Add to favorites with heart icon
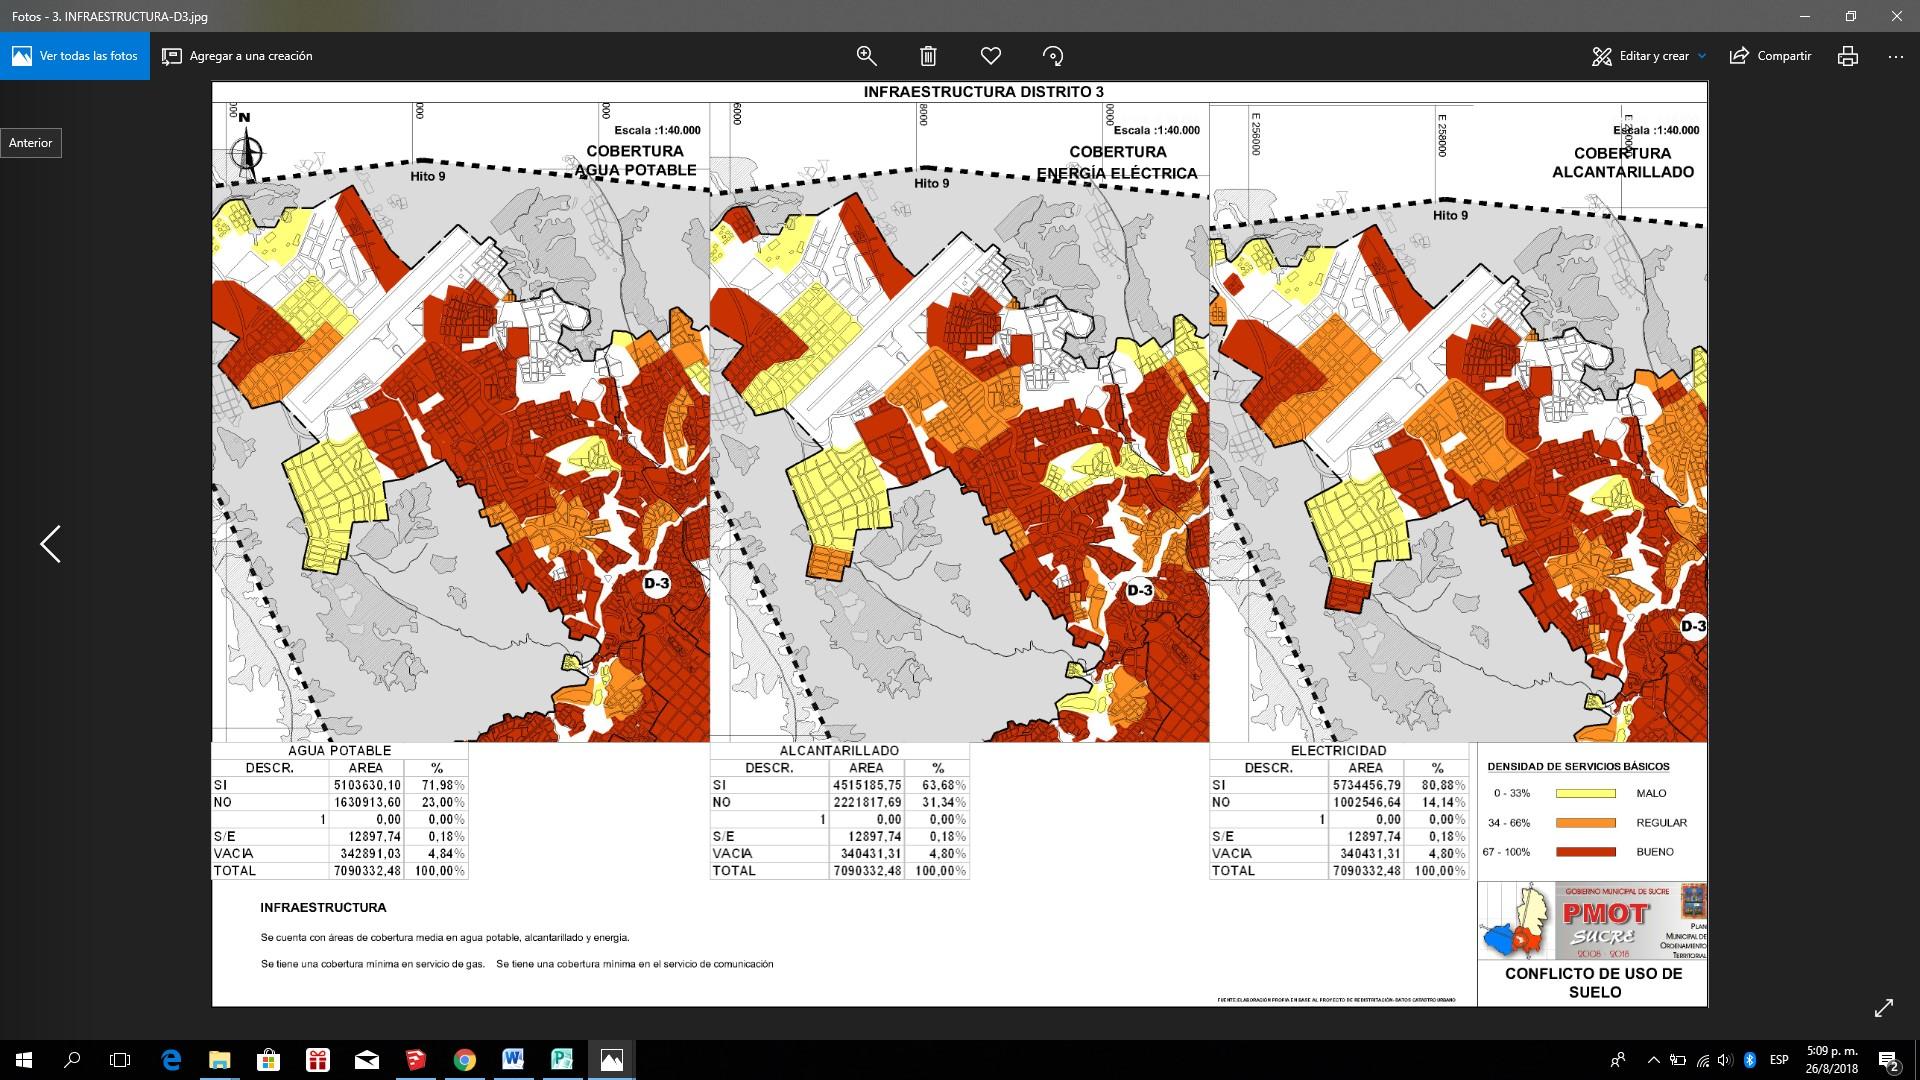1920x1080 pixels. 990,56
